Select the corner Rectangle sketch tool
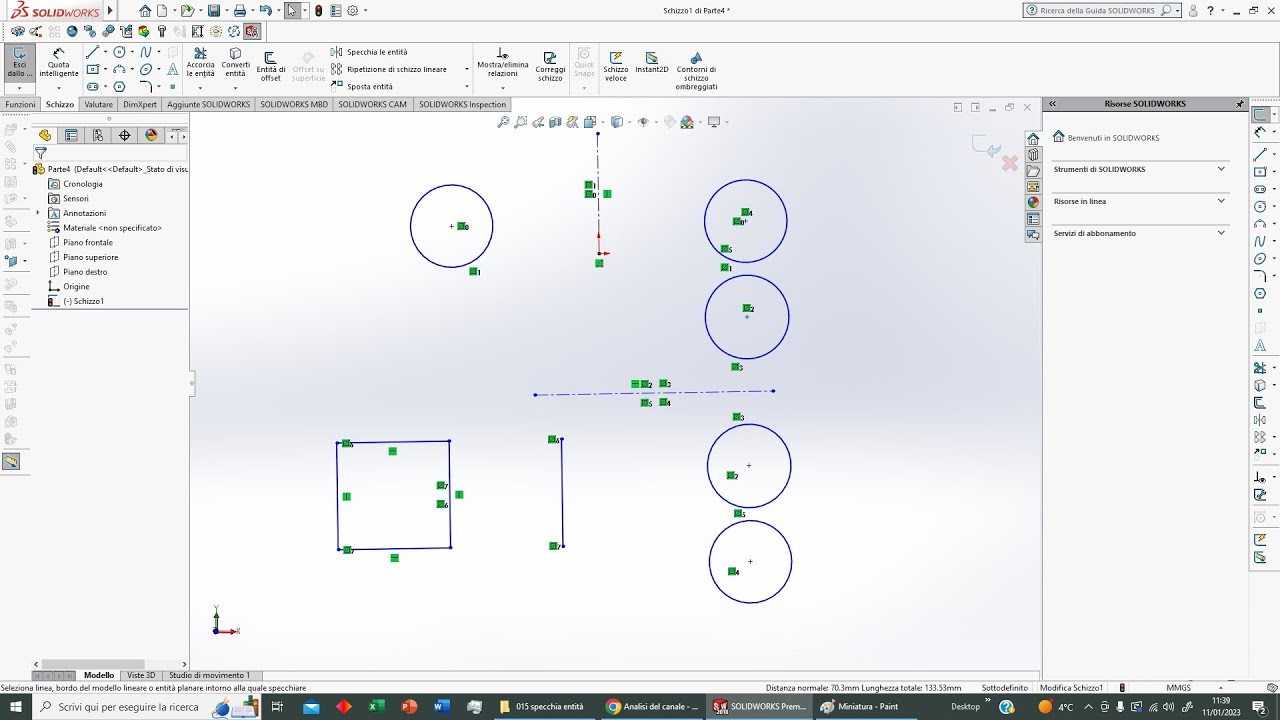 pyautogui.click(x=93, y=69)
